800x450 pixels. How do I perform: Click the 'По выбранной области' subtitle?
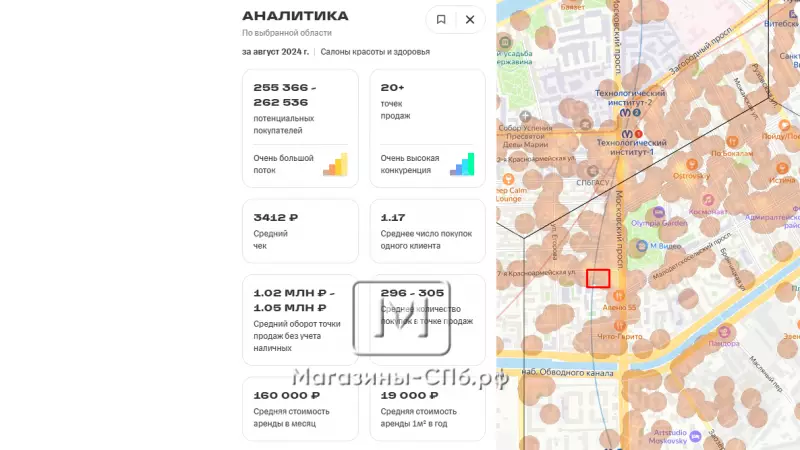point(287,33)
